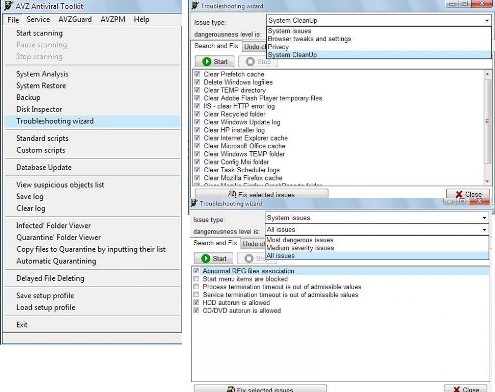Open the Service menu
Image resolution: width=495 pixels, height=392 pixels.
(x=38, y=20)
